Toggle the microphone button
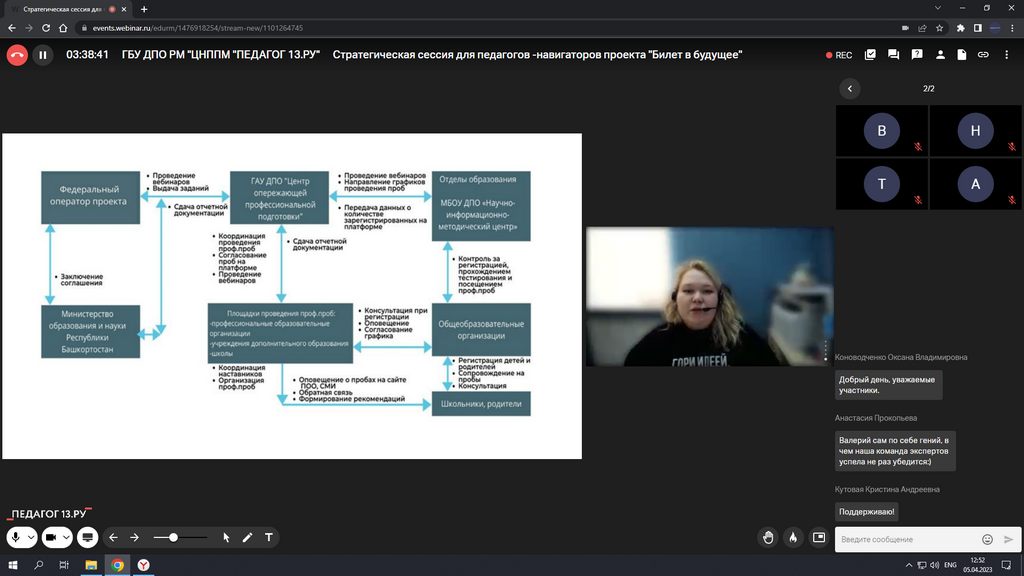Viewport: 1024px width, 576px height. (x=16, y=537)
